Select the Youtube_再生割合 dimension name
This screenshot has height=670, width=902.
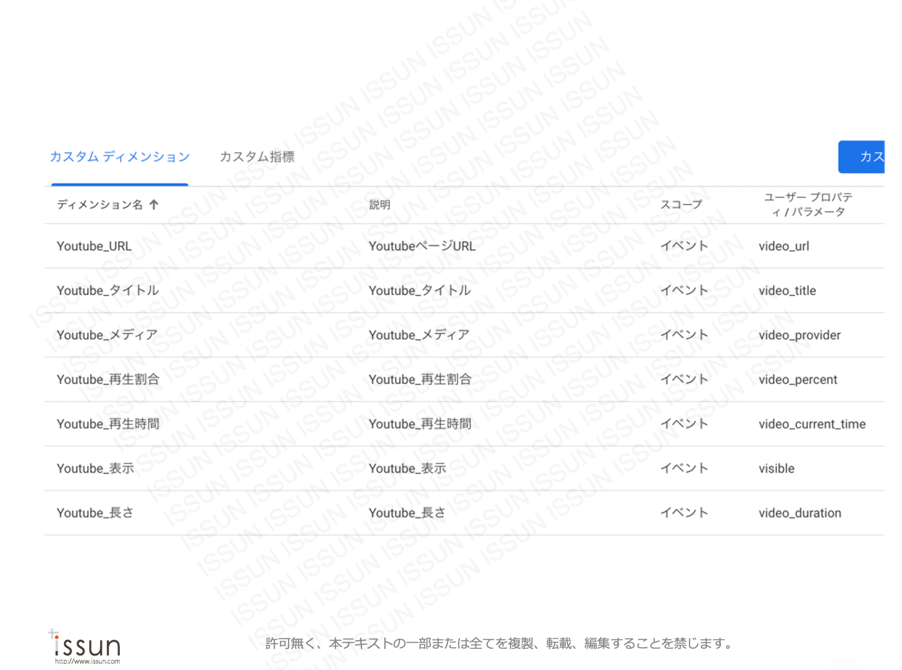click(108, 380)
